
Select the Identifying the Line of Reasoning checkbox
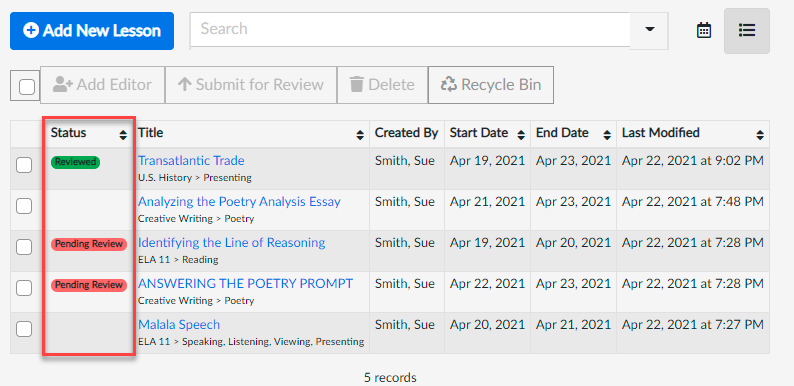(24, 247)
